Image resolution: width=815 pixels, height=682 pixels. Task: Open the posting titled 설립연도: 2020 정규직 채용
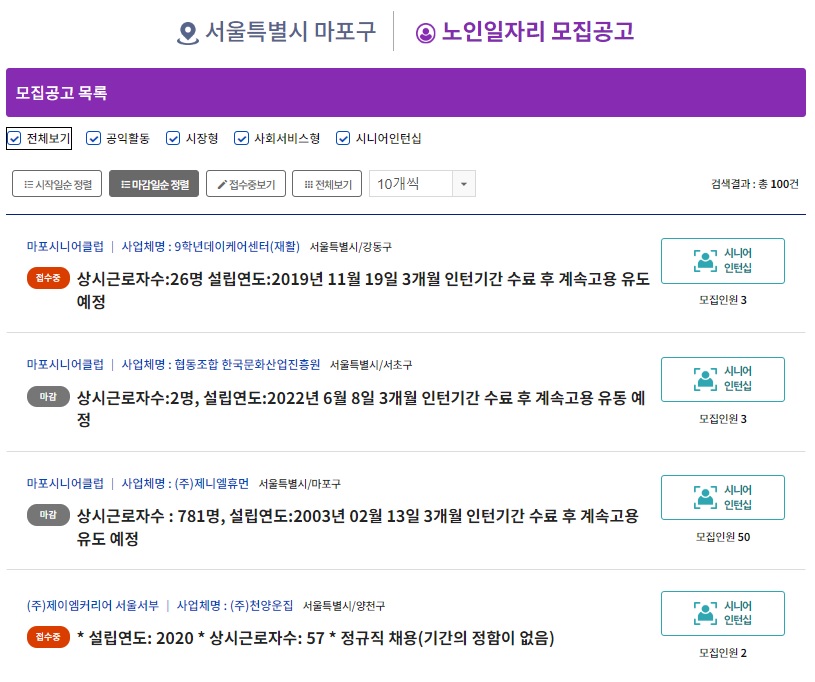coord(316,638)
